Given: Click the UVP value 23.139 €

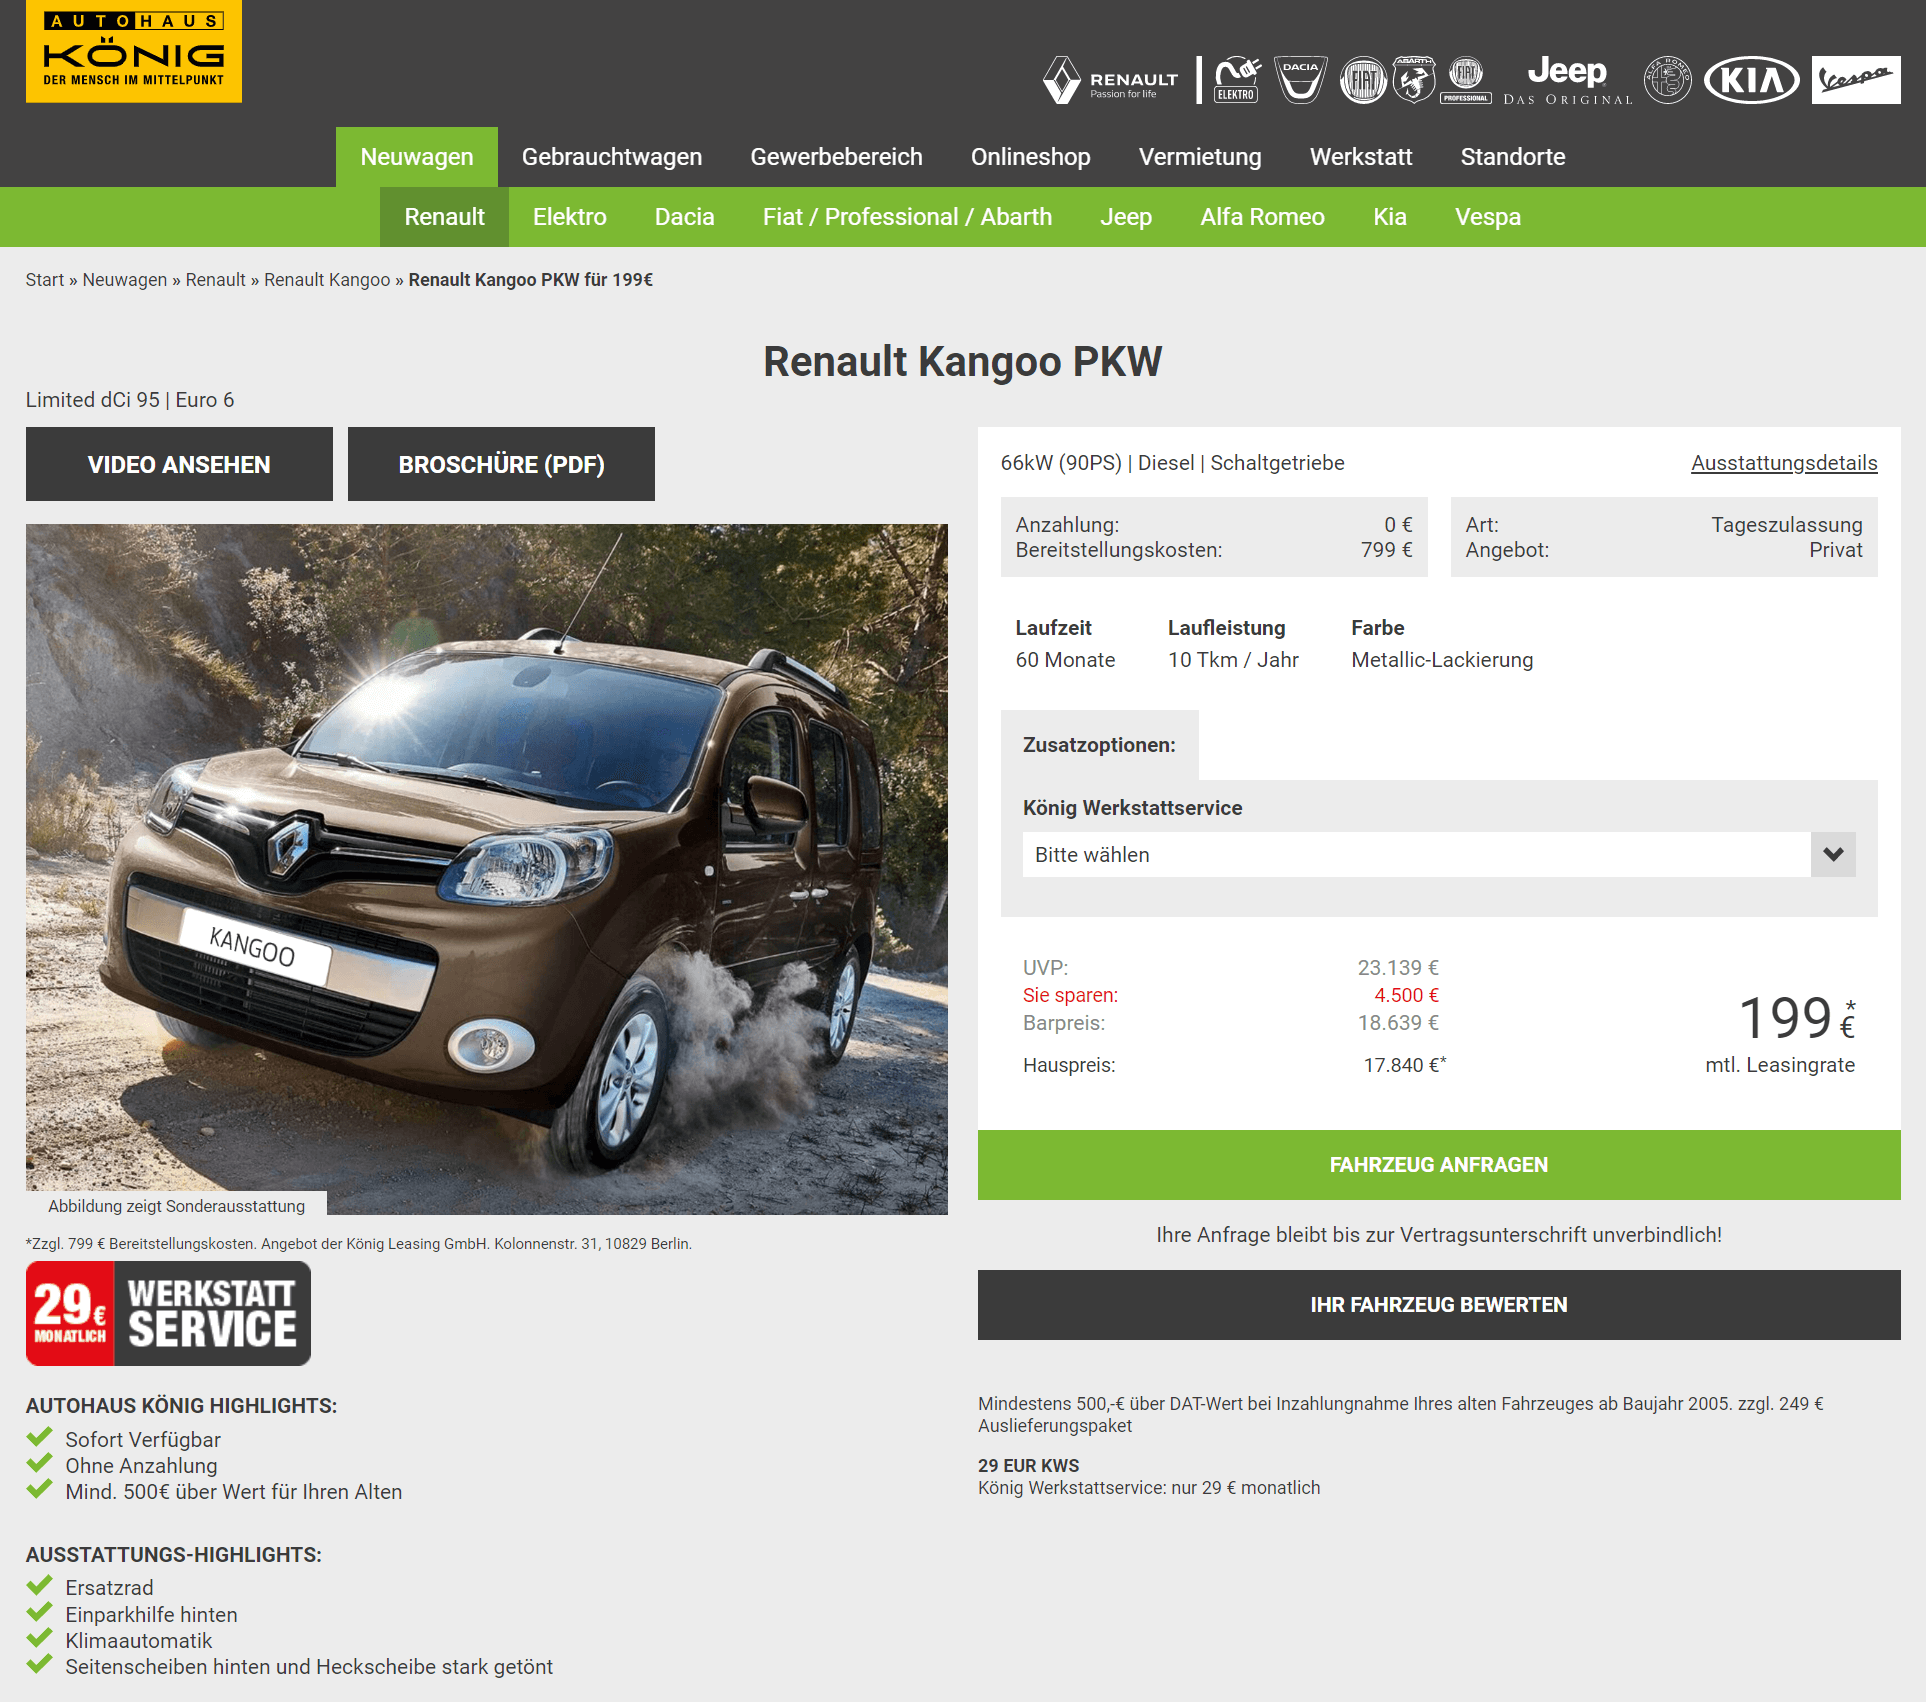Looking at the screenshot, I should [1398, 968].
